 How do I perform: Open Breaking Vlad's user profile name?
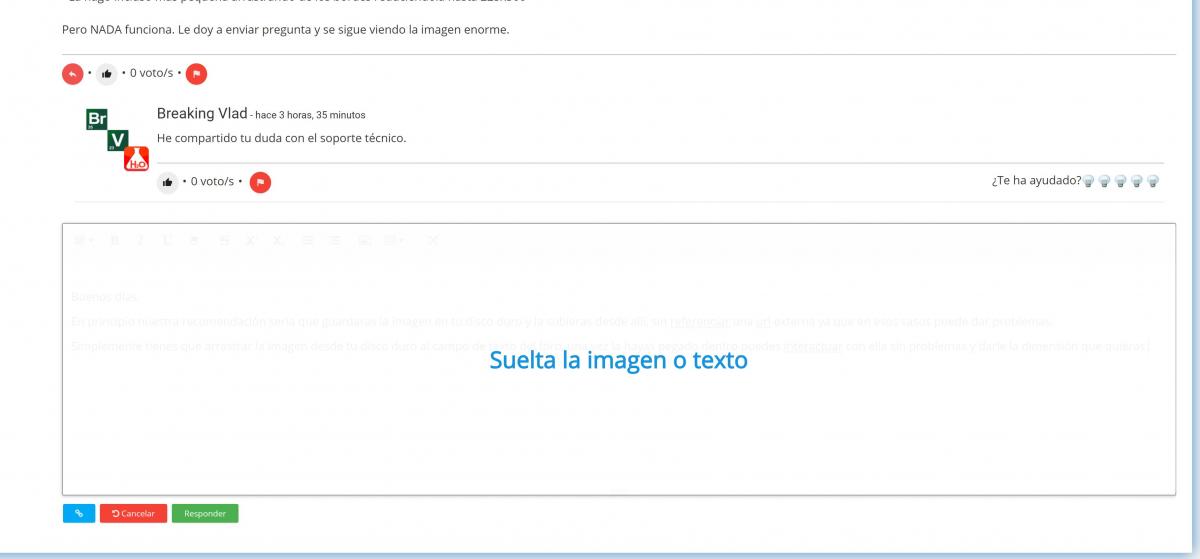(201, 114)
